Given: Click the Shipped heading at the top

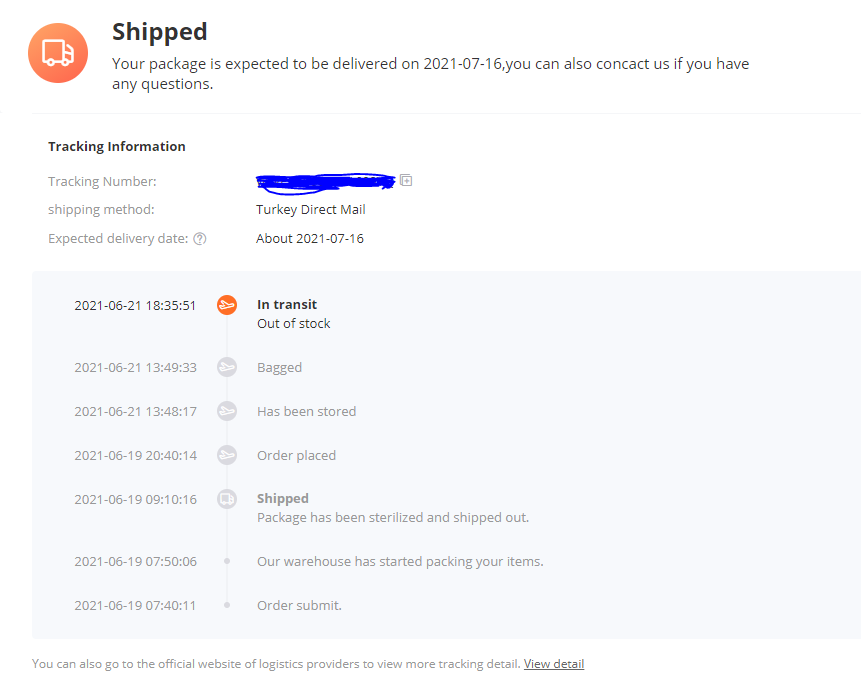Looking at the screenshot, I should point(160,32).
